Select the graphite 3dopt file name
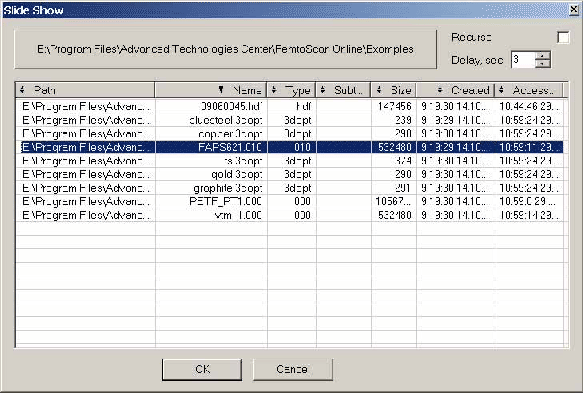Image resolution: width=583 pixels, height=393 pixels. coord(228,188)
